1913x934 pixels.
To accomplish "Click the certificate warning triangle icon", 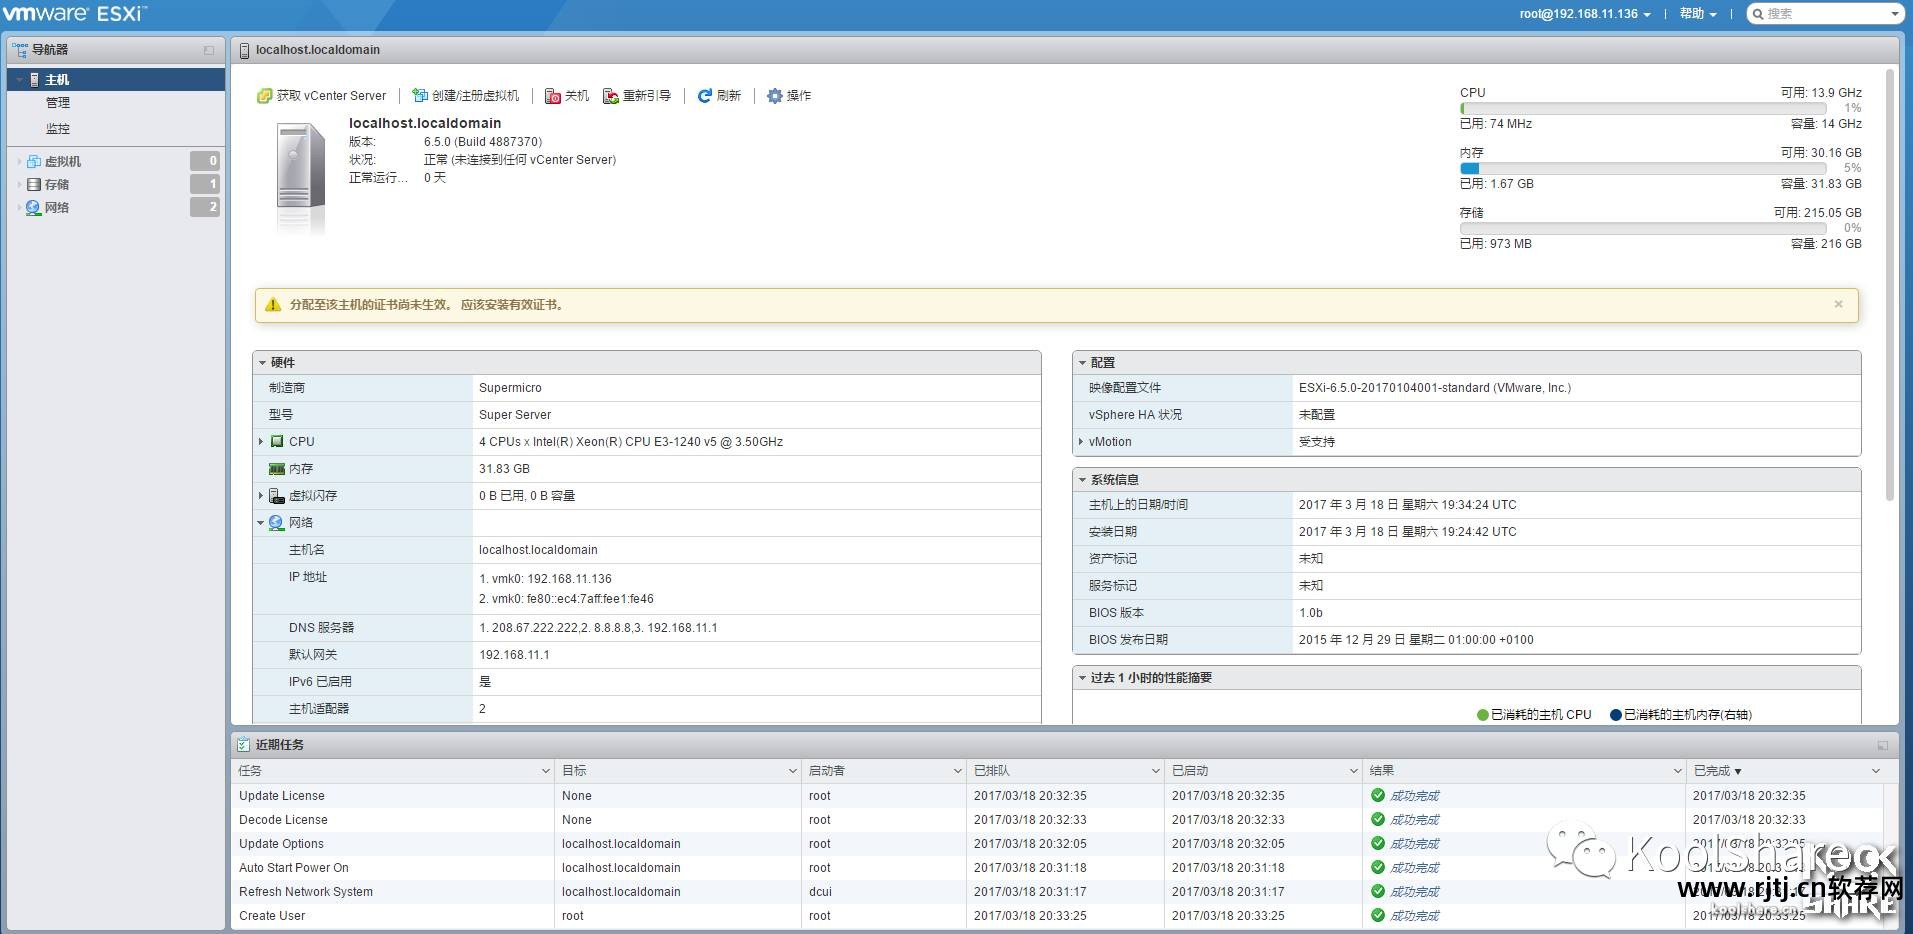I will [x=272, y=305].
